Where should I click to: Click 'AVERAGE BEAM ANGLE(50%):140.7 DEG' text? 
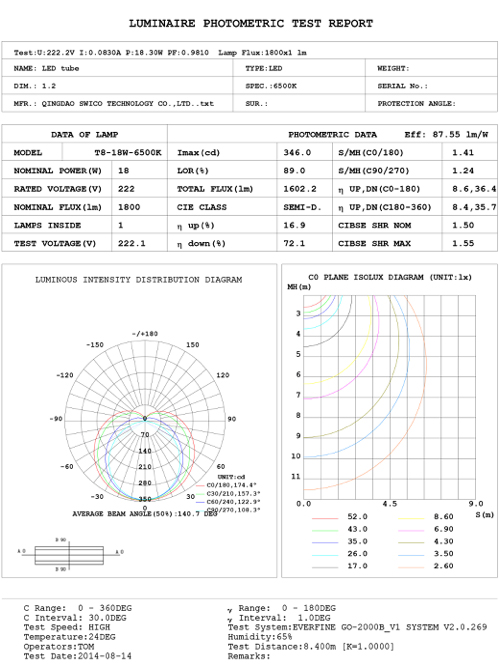145,514
